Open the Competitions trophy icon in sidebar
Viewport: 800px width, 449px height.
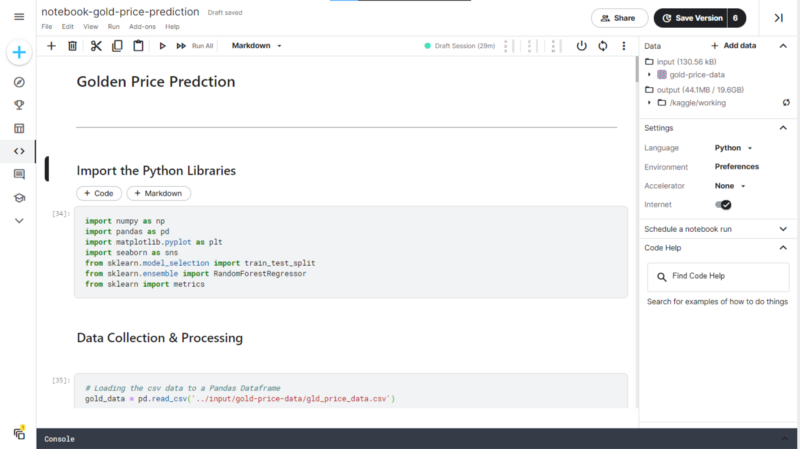19,105
